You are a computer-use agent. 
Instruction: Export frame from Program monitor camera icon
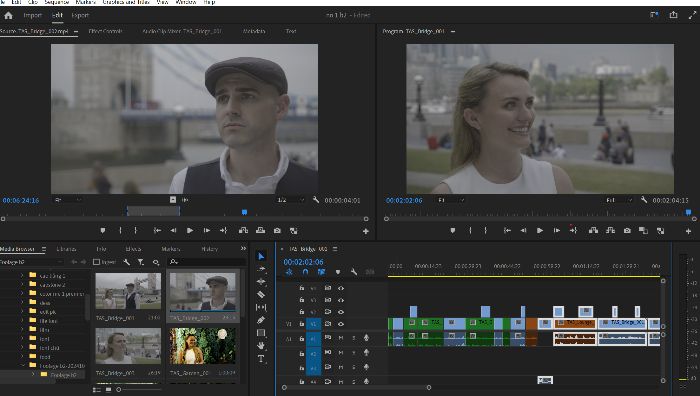click(627, 230)
